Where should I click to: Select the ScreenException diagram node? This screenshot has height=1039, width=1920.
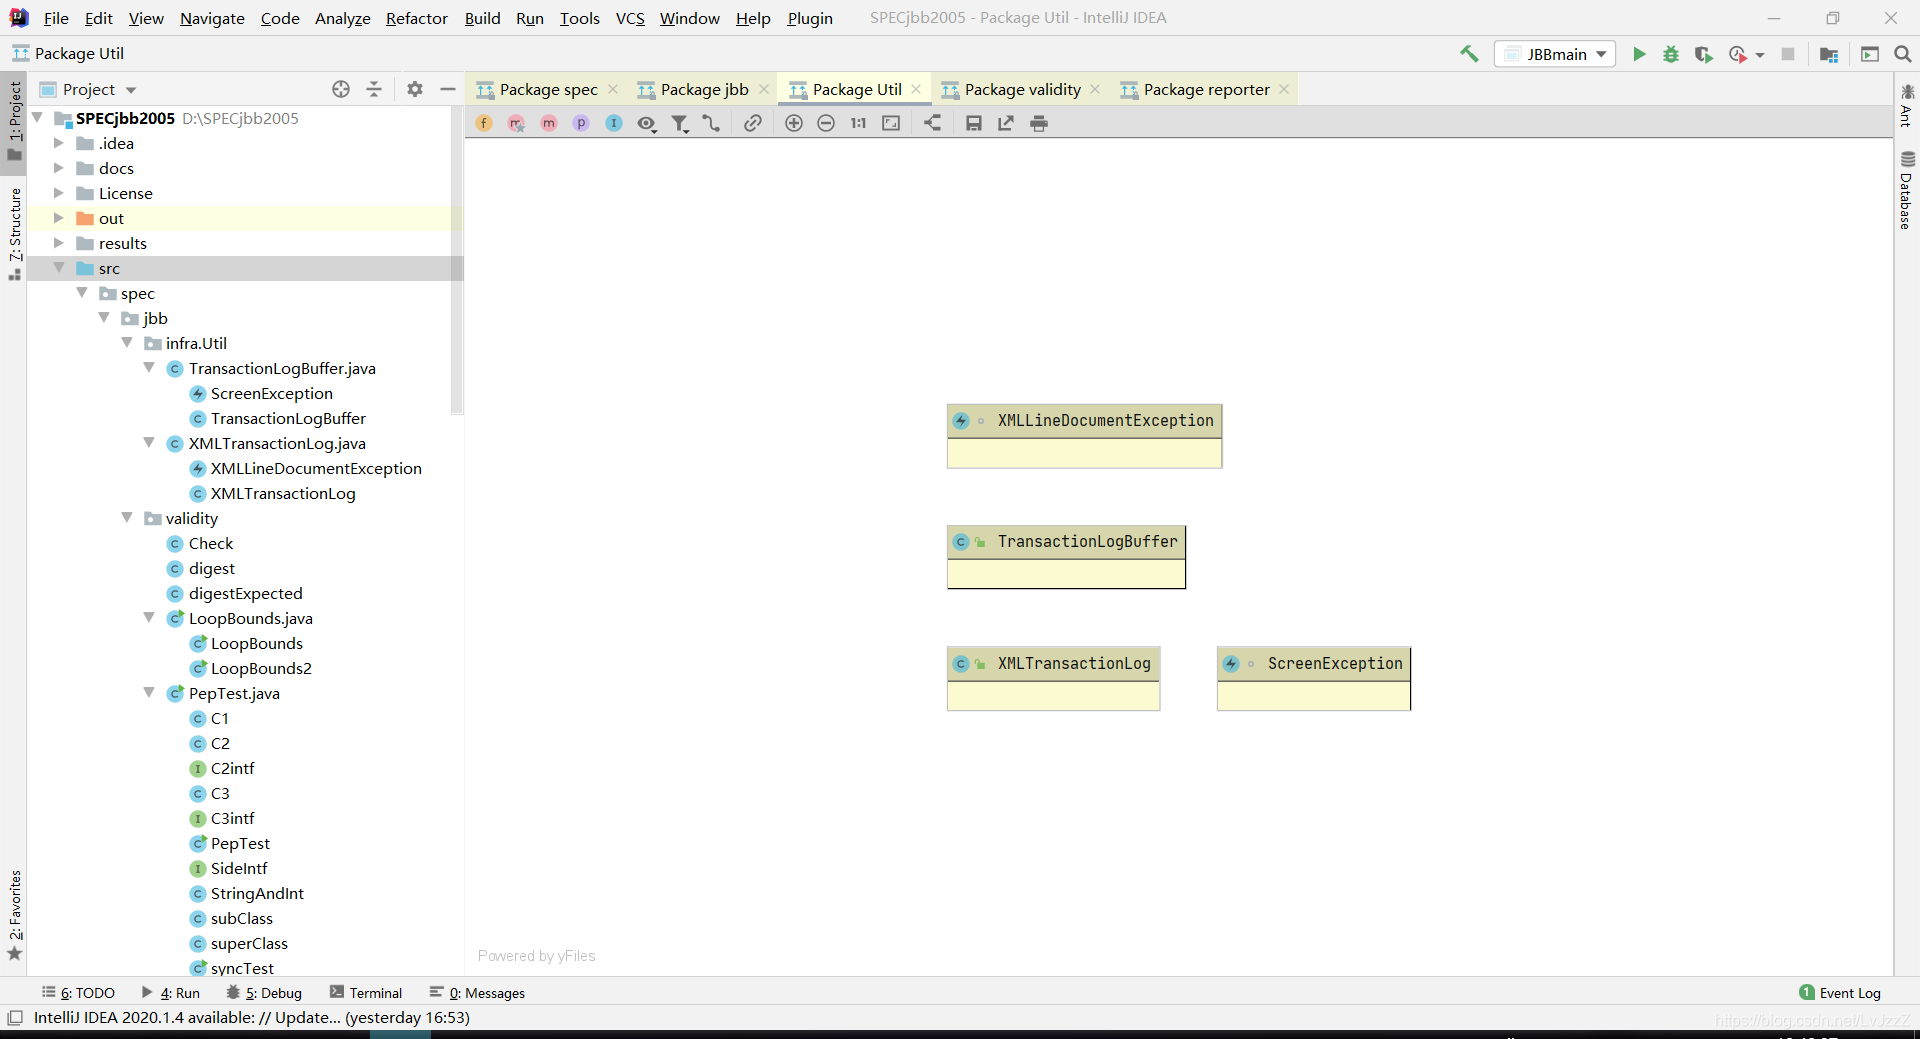click(1313, 679)
